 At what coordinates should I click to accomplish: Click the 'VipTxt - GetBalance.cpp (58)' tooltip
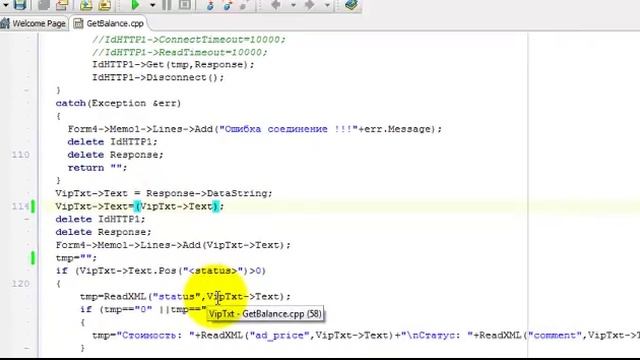point(265,314)
